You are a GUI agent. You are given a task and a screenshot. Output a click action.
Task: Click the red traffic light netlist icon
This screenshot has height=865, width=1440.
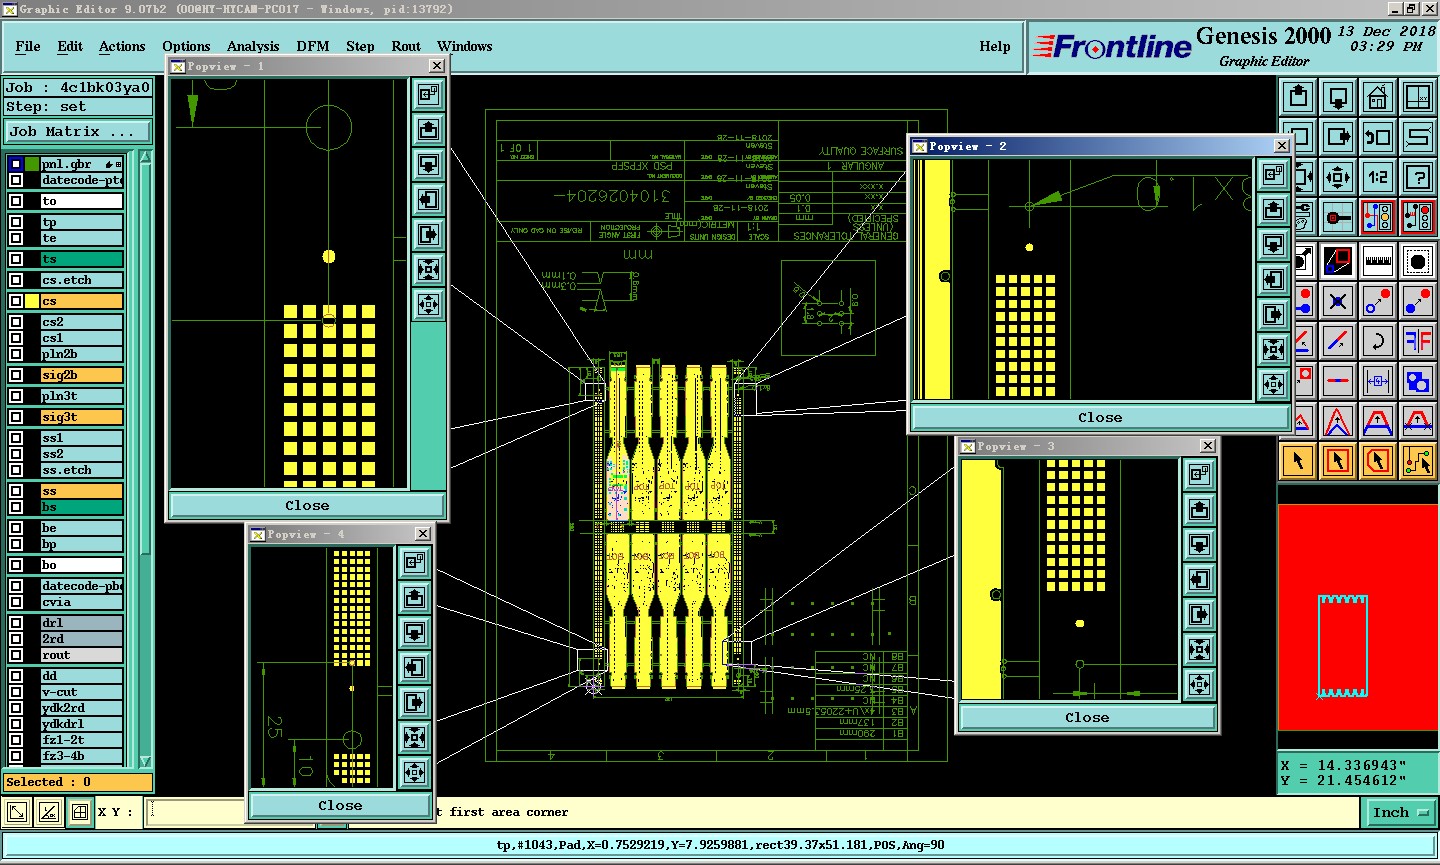pos(1418,217)
